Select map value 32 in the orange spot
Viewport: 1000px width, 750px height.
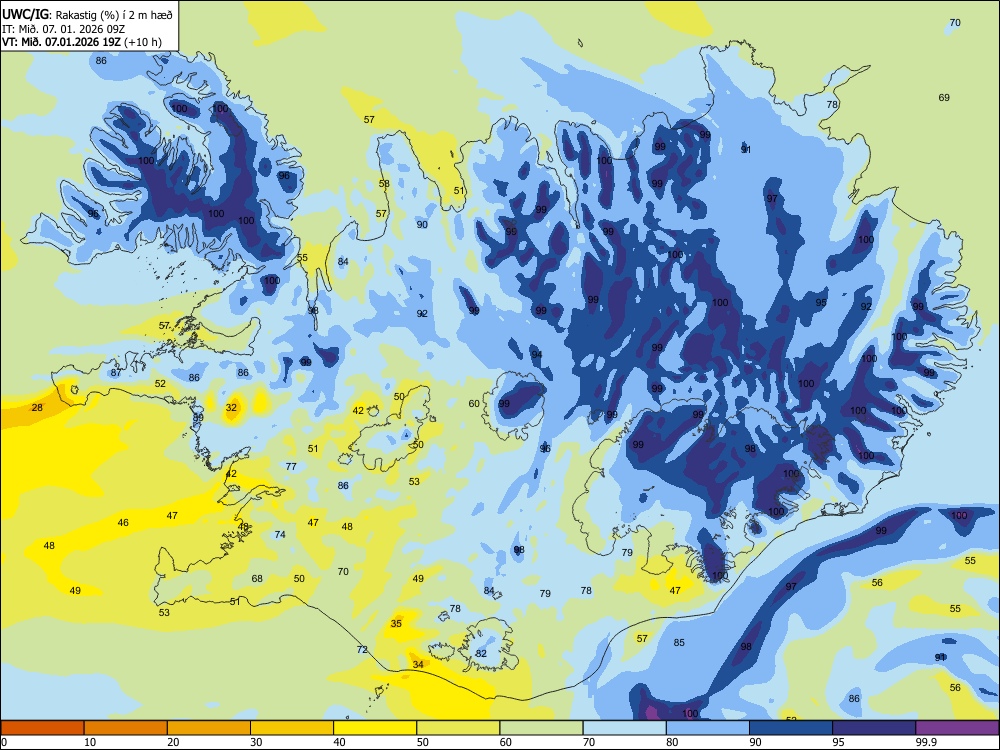(231, 408)
